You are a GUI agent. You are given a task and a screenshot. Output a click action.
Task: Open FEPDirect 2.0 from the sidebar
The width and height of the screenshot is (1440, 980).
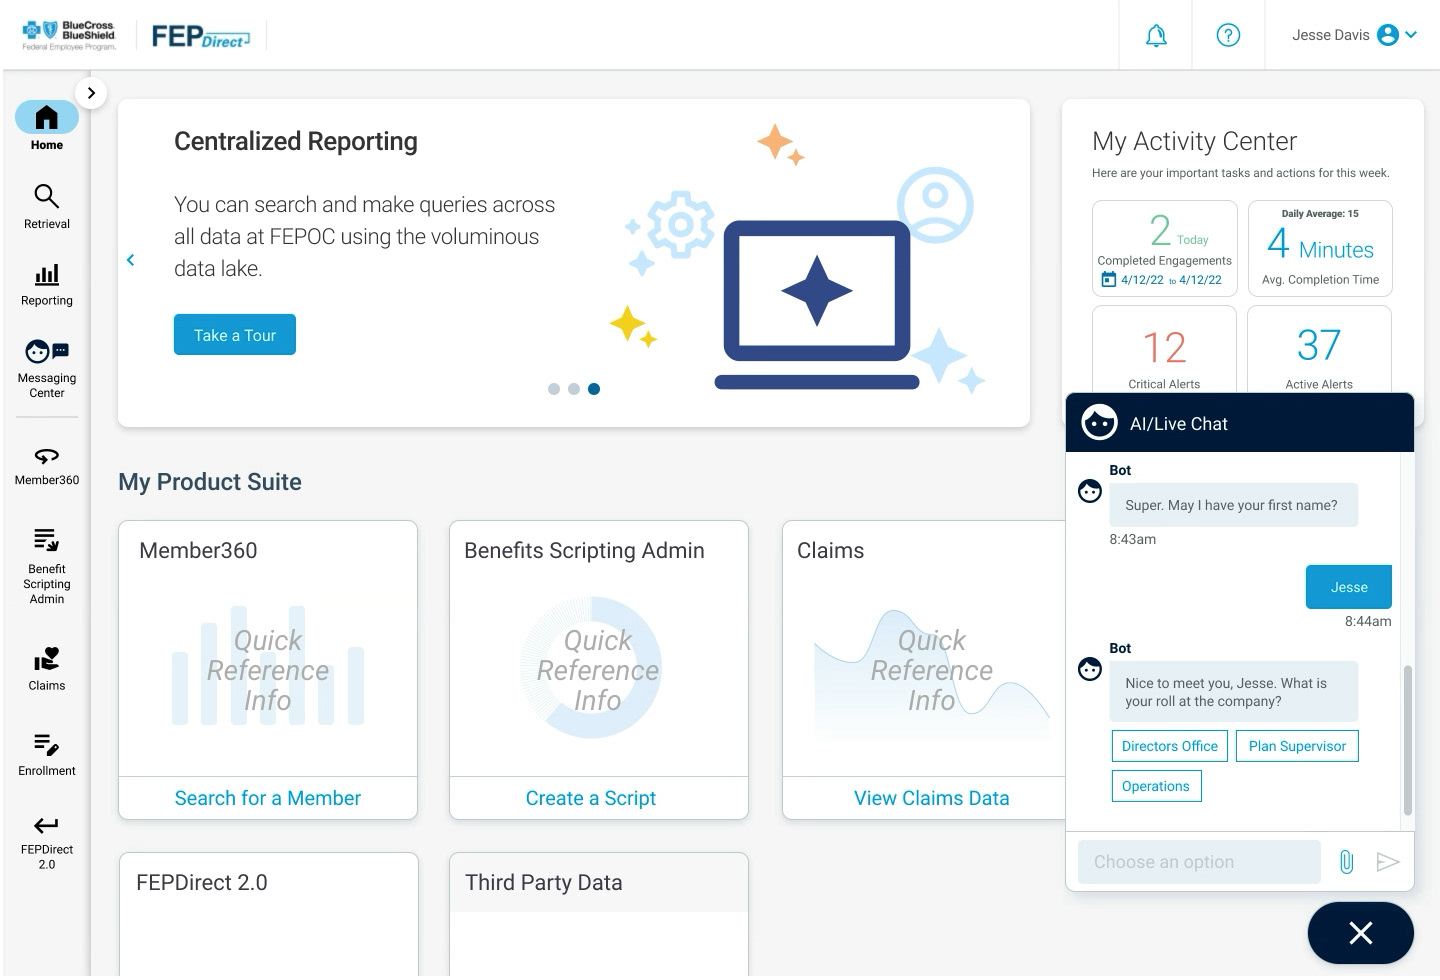[x=47, y=843]
